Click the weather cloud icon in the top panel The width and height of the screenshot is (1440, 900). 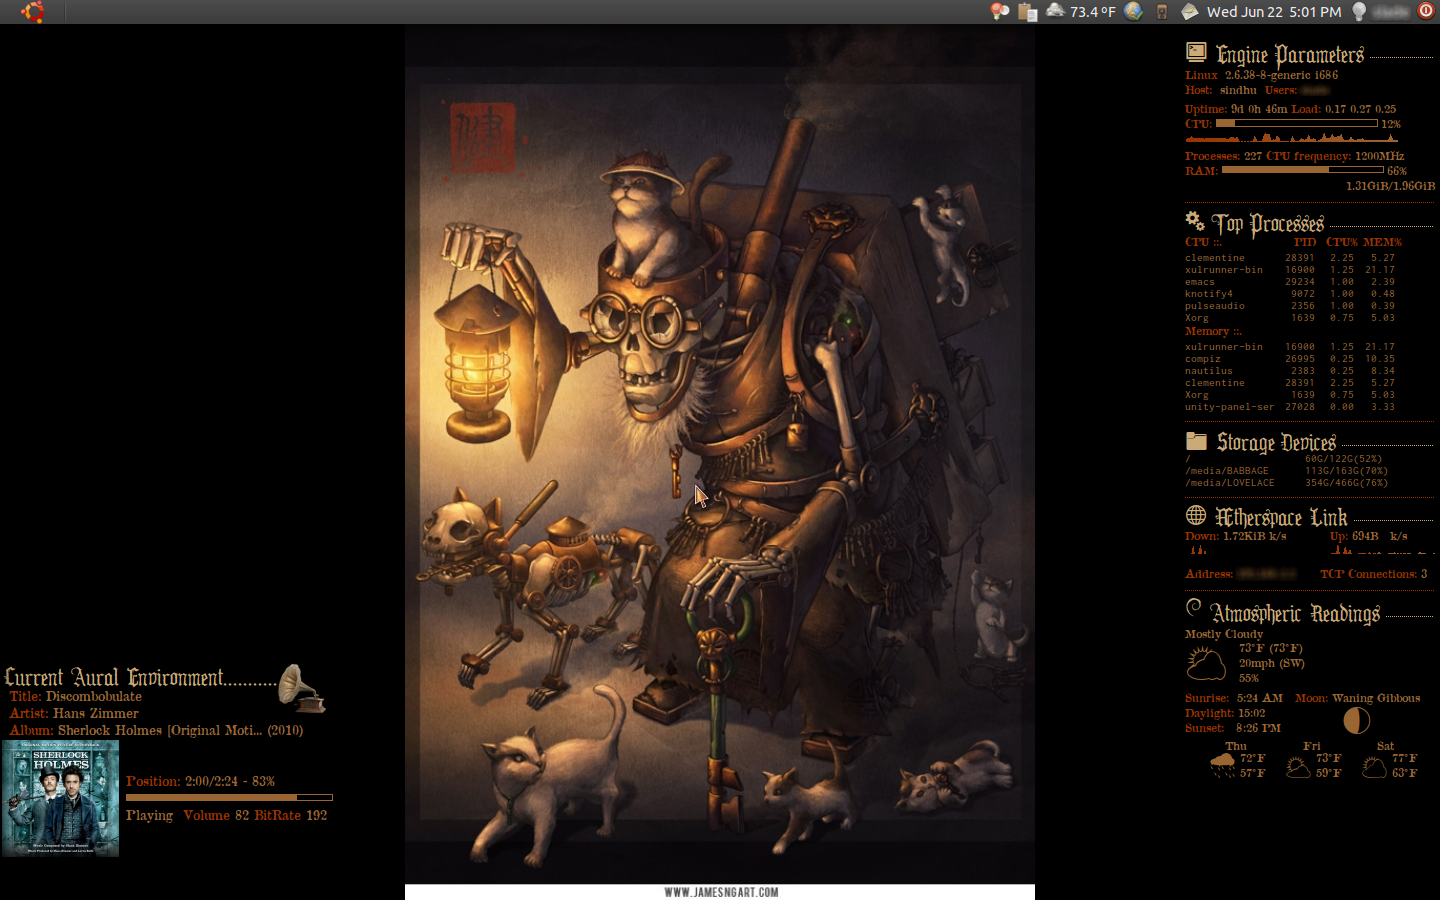(1053, 11)
